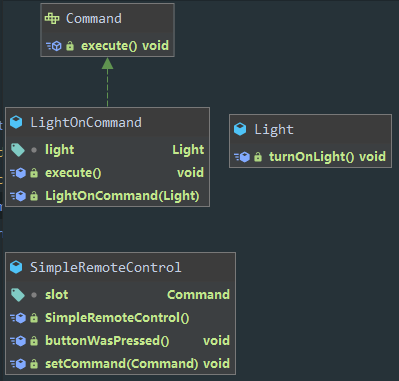Click the dashed green implements arrow
399x381 pixels.
[x=107, y=82]
